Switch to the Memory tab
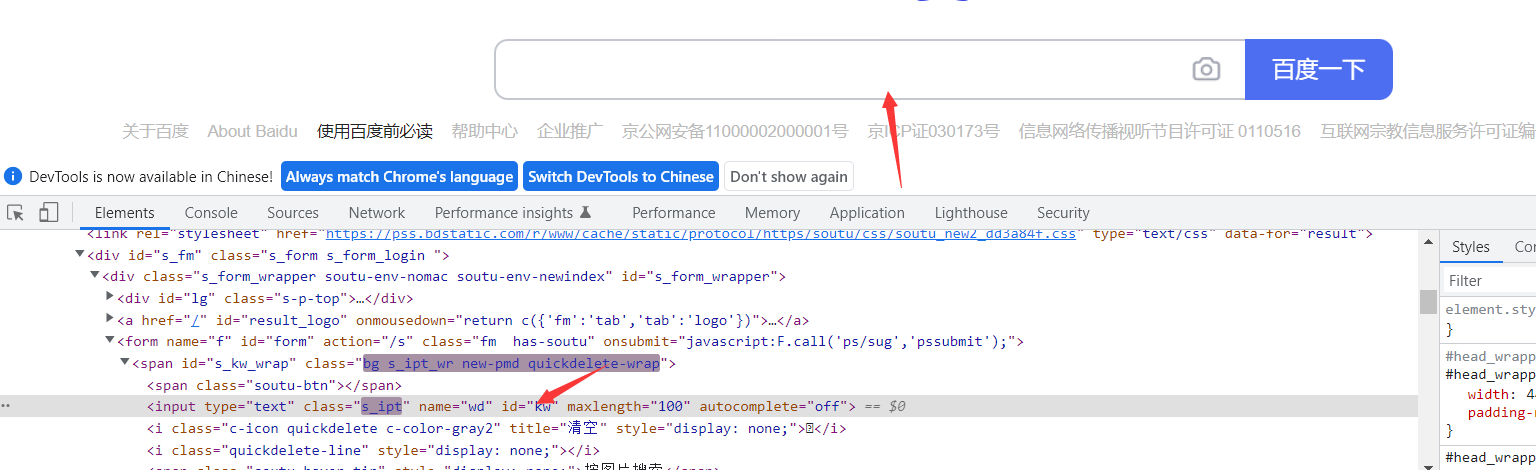1536x470 pixels. 772,212
